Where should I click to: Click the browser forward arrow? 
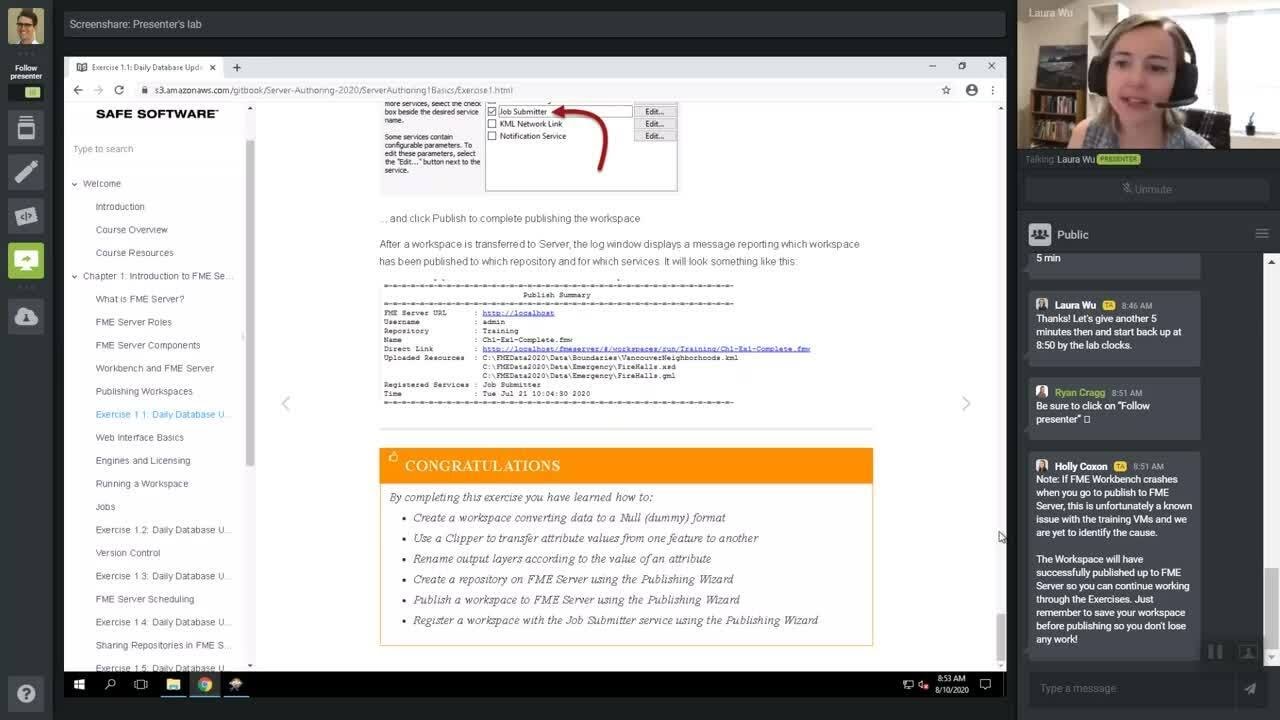(x=99, y=90)
